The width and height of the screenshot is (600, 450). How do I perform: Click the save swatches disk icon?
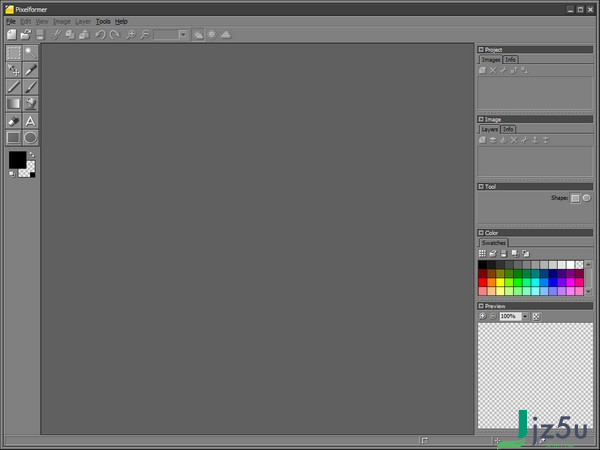504,253
